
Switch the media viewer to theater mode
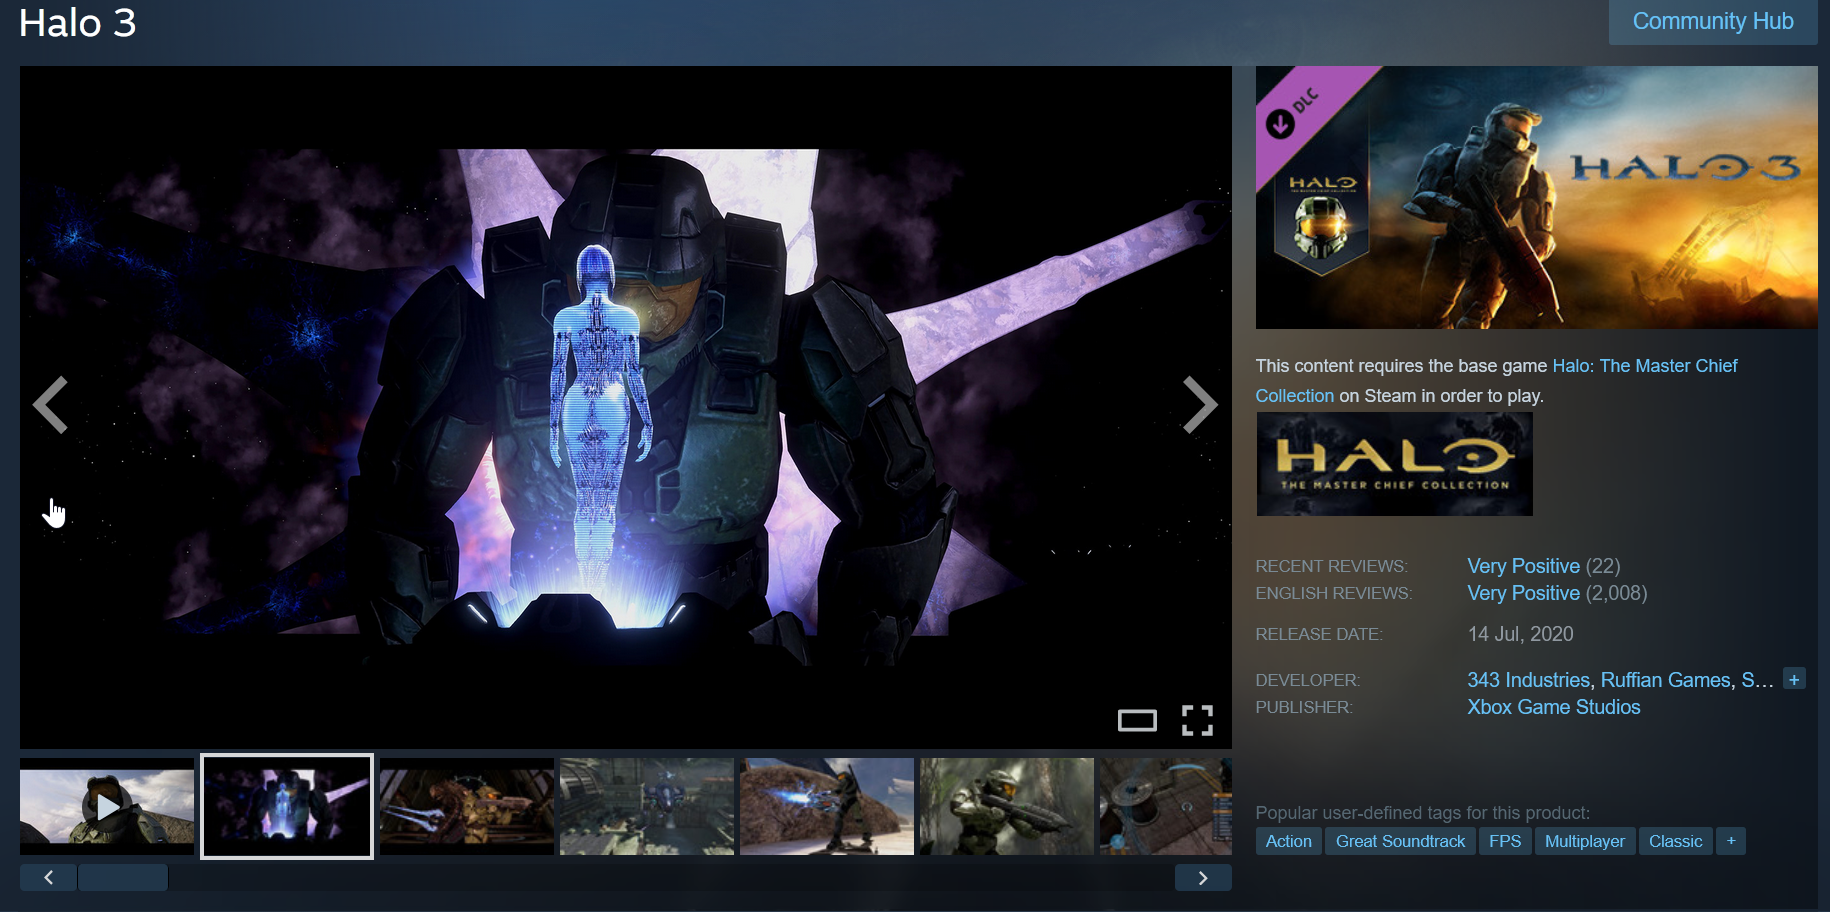pyautogui.click(x=1137, y=720)
